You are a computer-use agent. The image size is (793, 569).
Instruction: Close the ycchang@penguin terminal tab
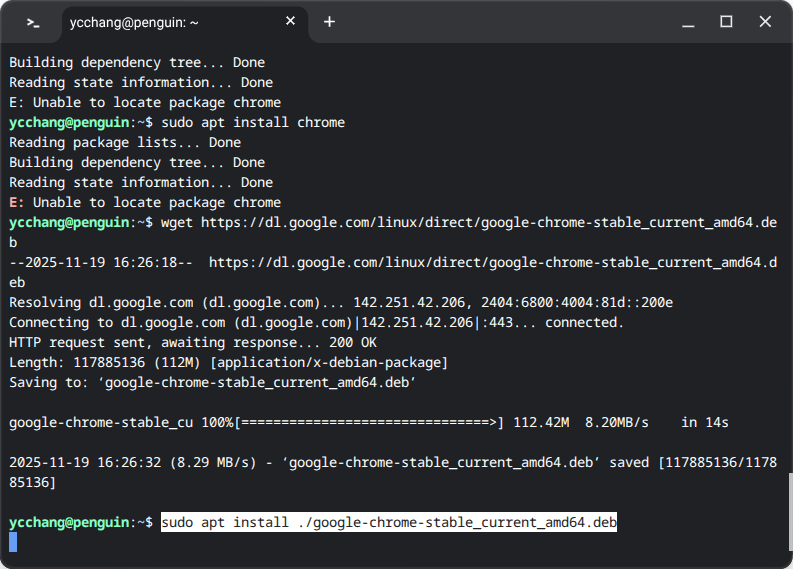click(x=291, y=21)
